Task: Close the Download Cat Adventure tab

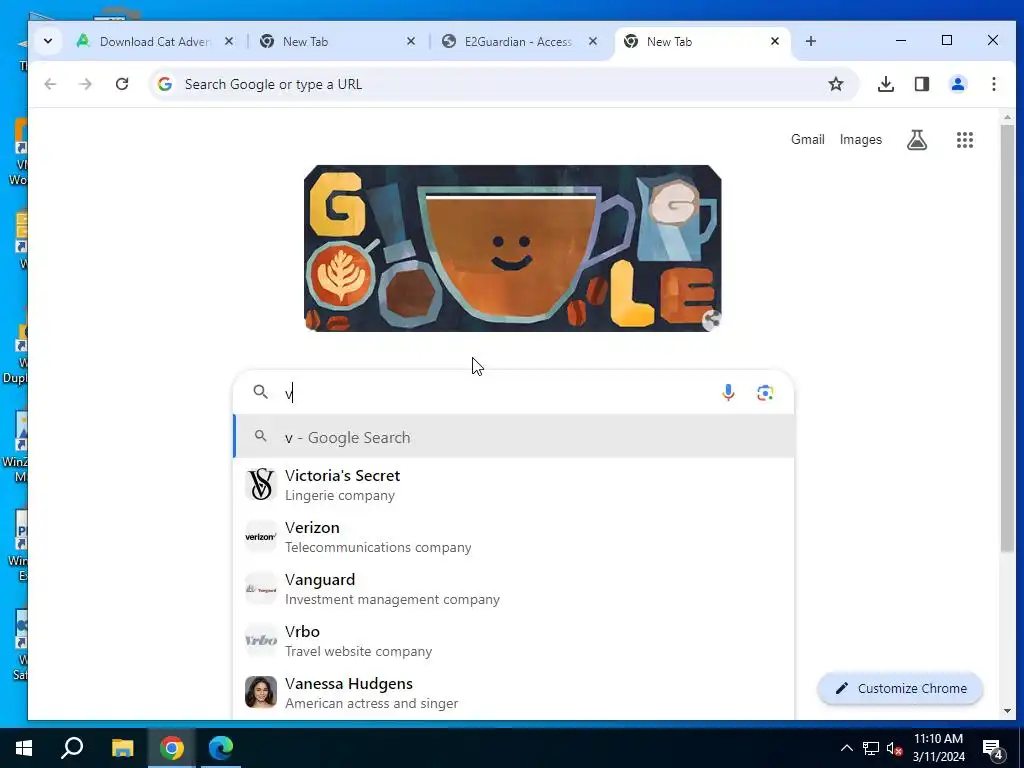Action: [x=229, y=41]
